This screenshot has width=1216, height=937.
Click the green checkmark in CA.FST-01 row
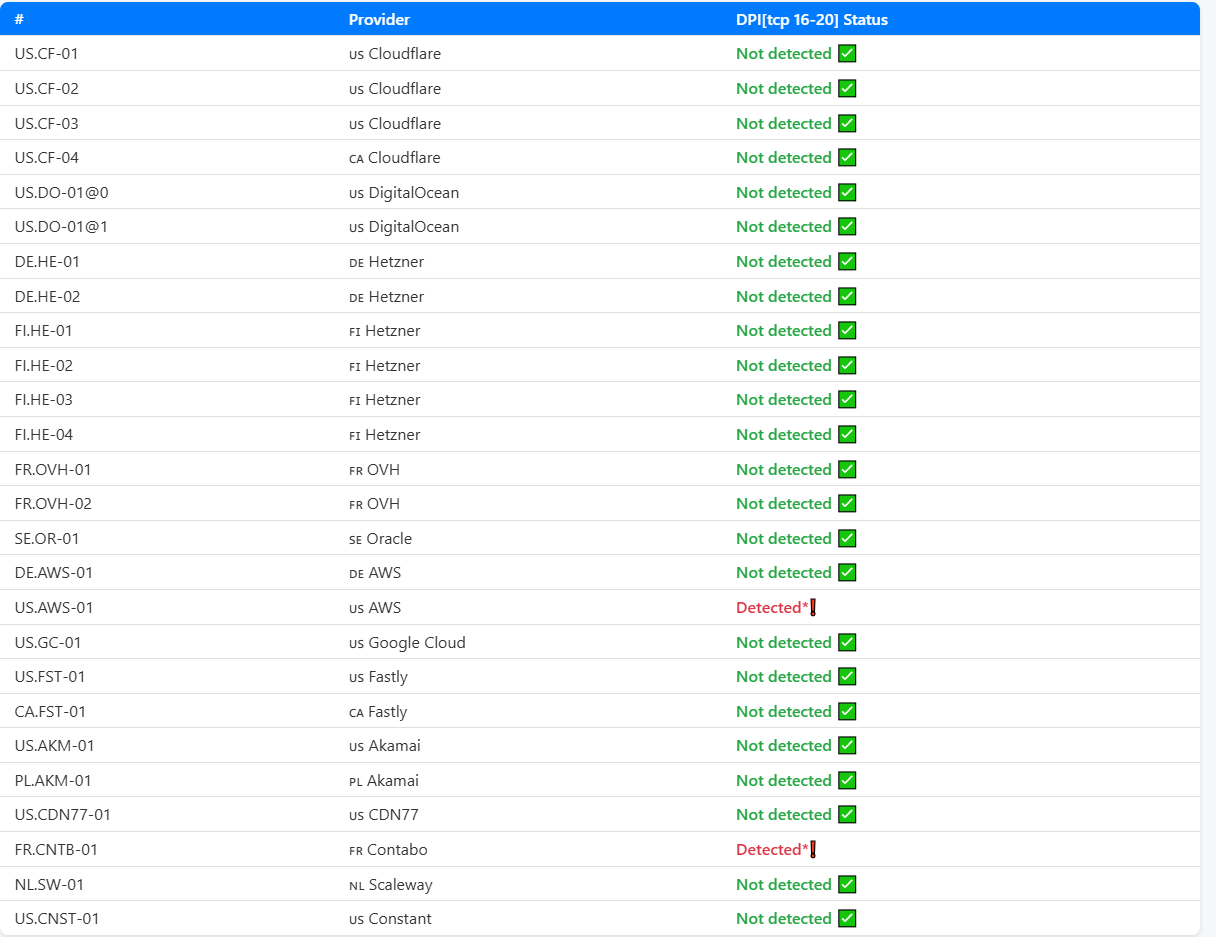coord(847,711)
